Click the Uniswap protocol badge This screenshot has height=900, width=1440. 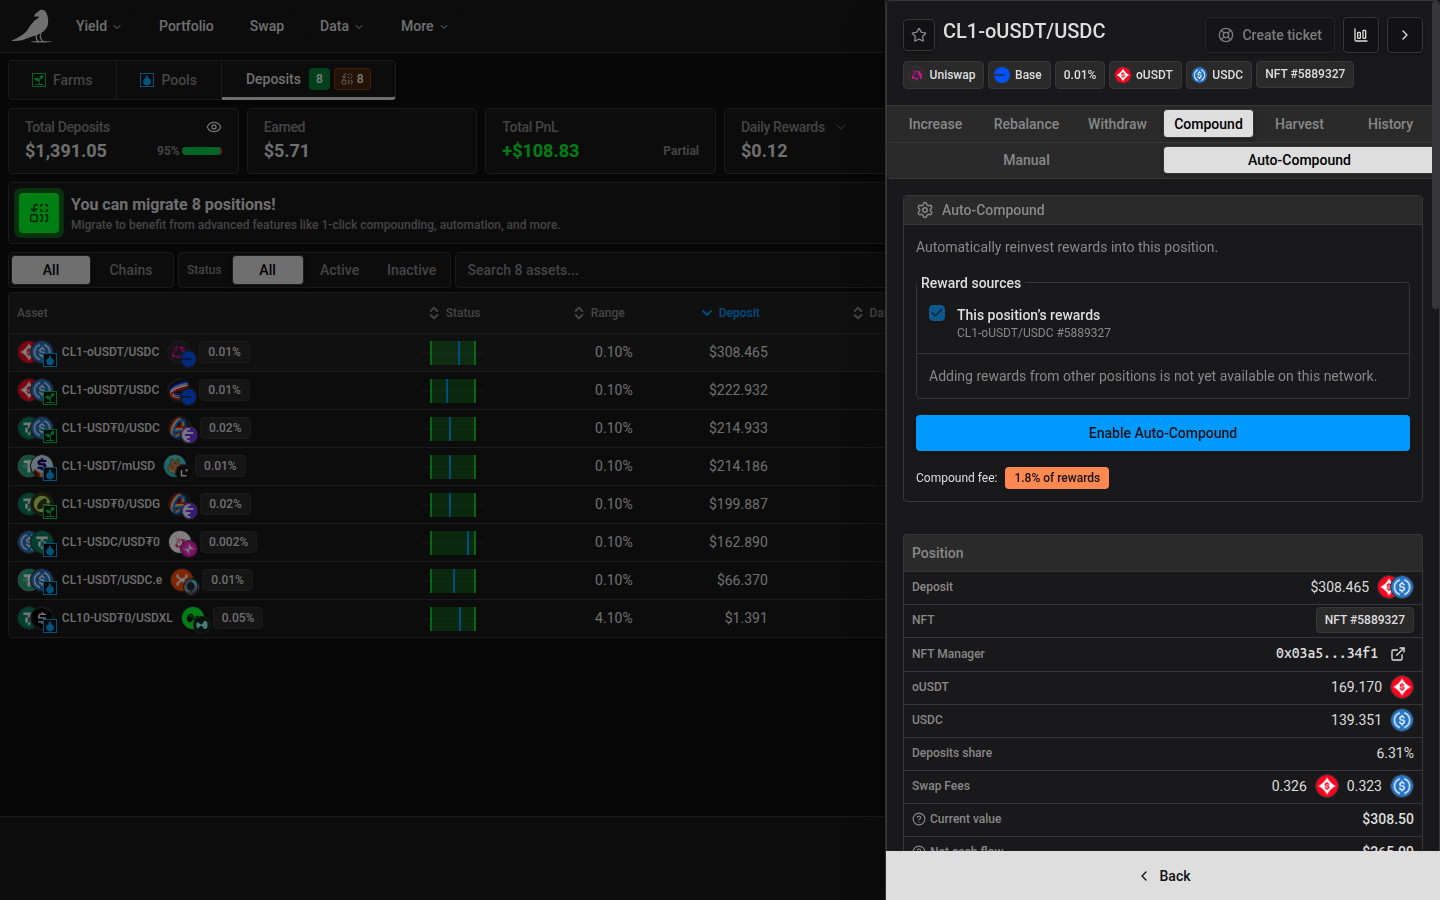coord(943,75)
